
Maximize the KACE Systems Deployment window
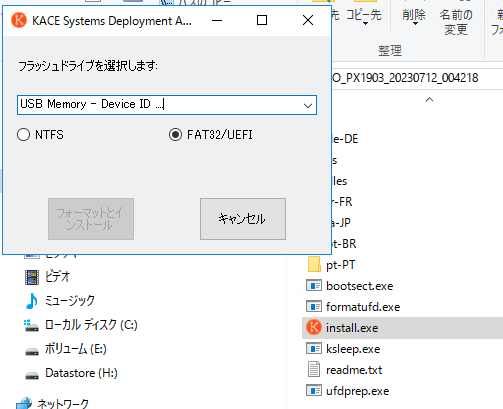click(262, 20)
